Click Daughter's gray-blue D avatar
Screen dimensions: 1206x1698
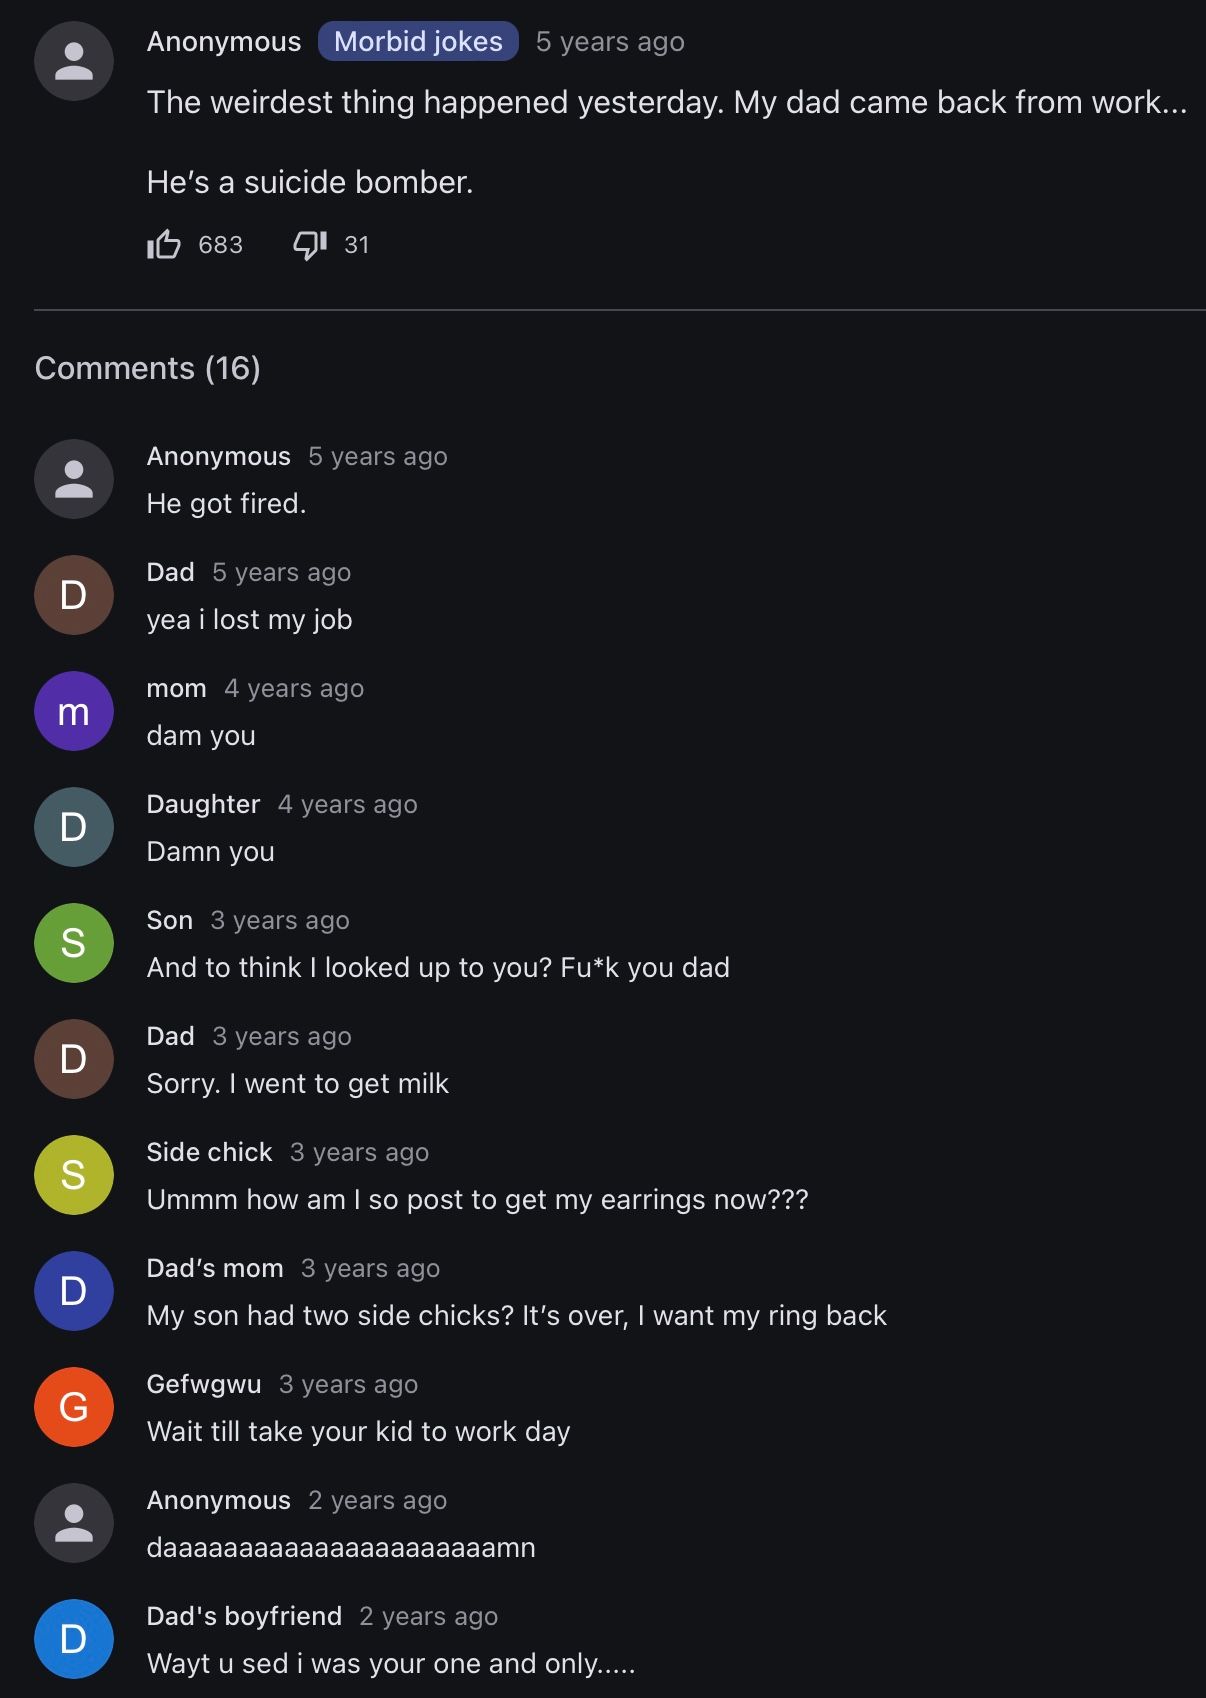[74, 827]
